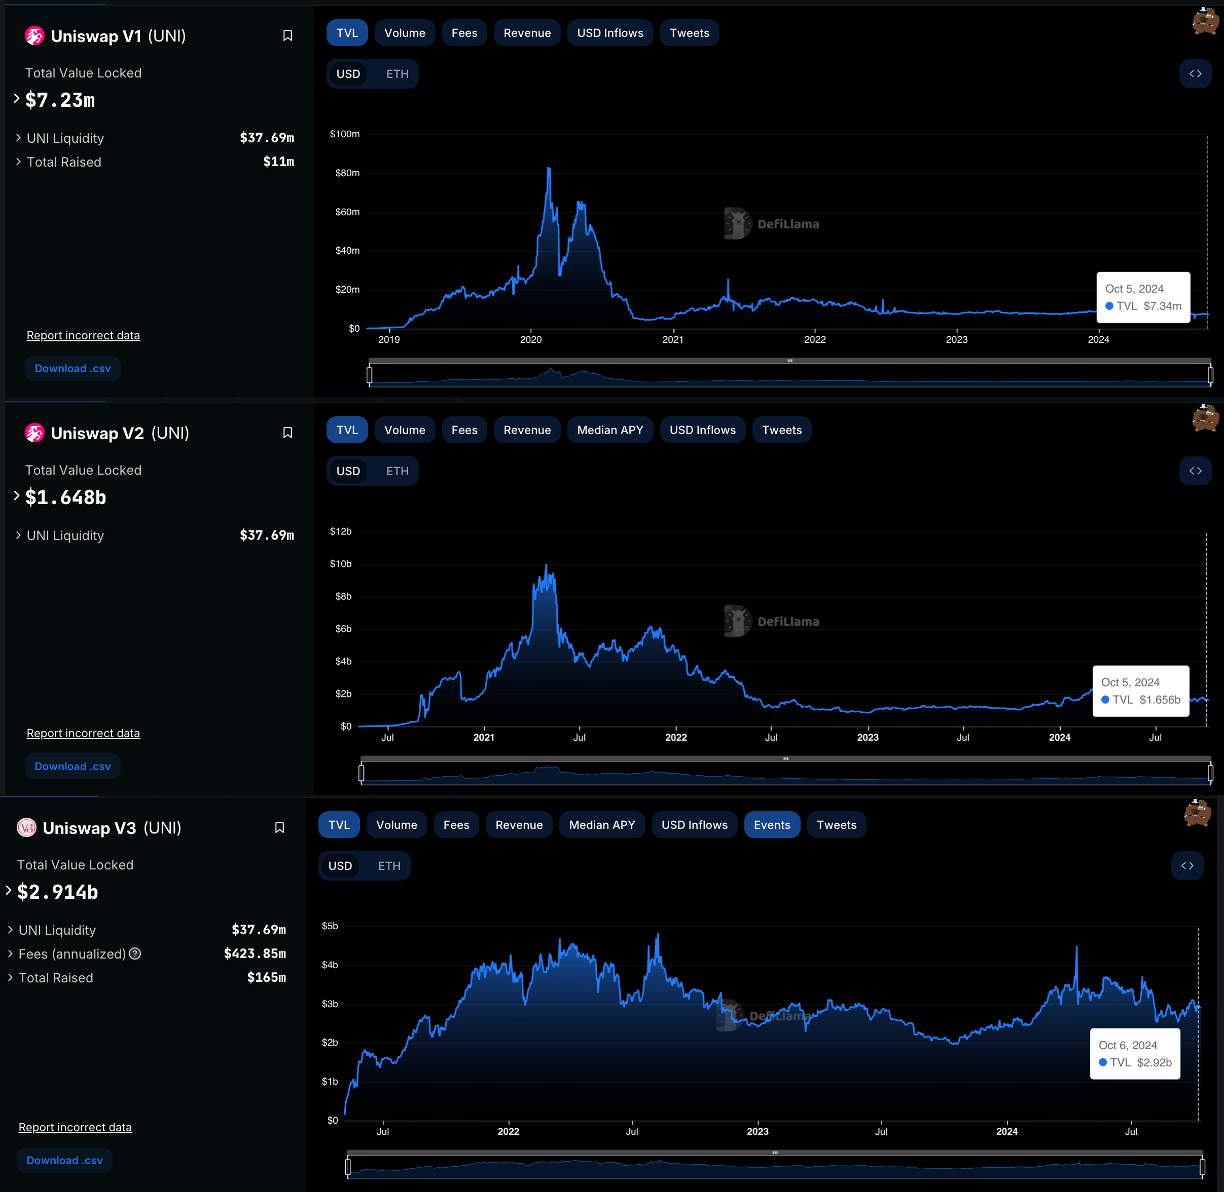Switch Uniswap V2 chart to ETH

point(397,471)
